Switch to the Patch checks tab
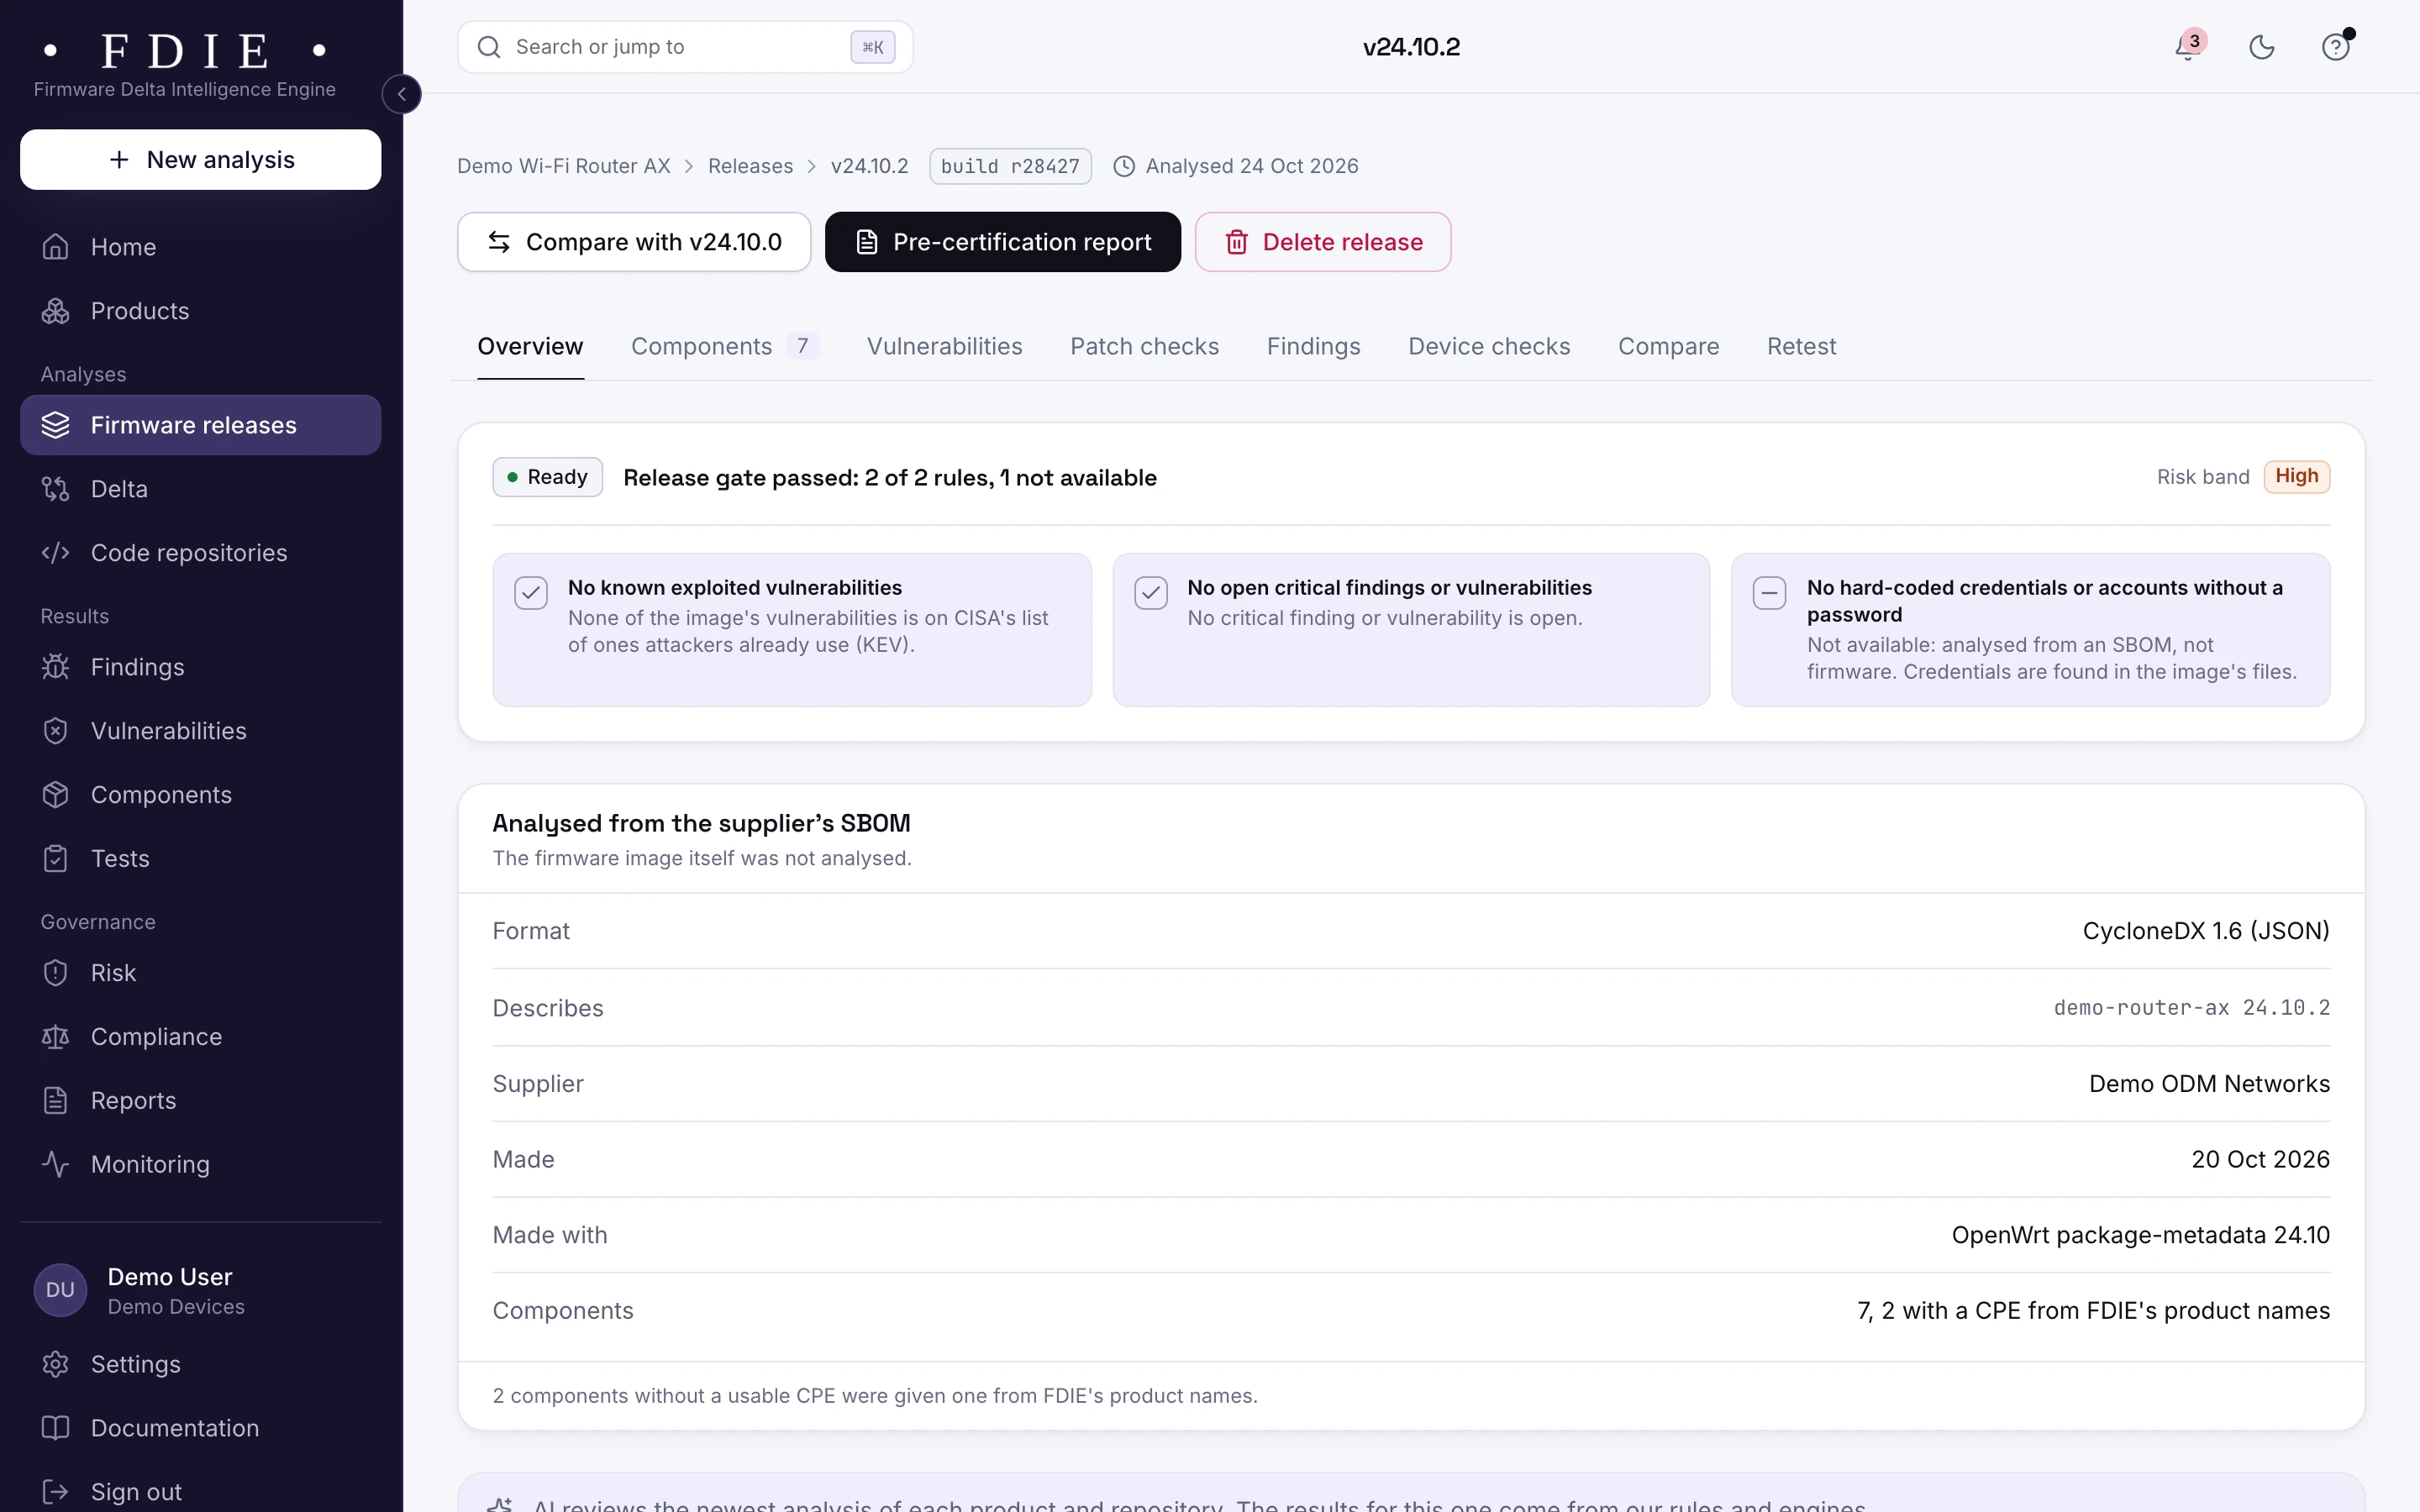 point(1144,347)
